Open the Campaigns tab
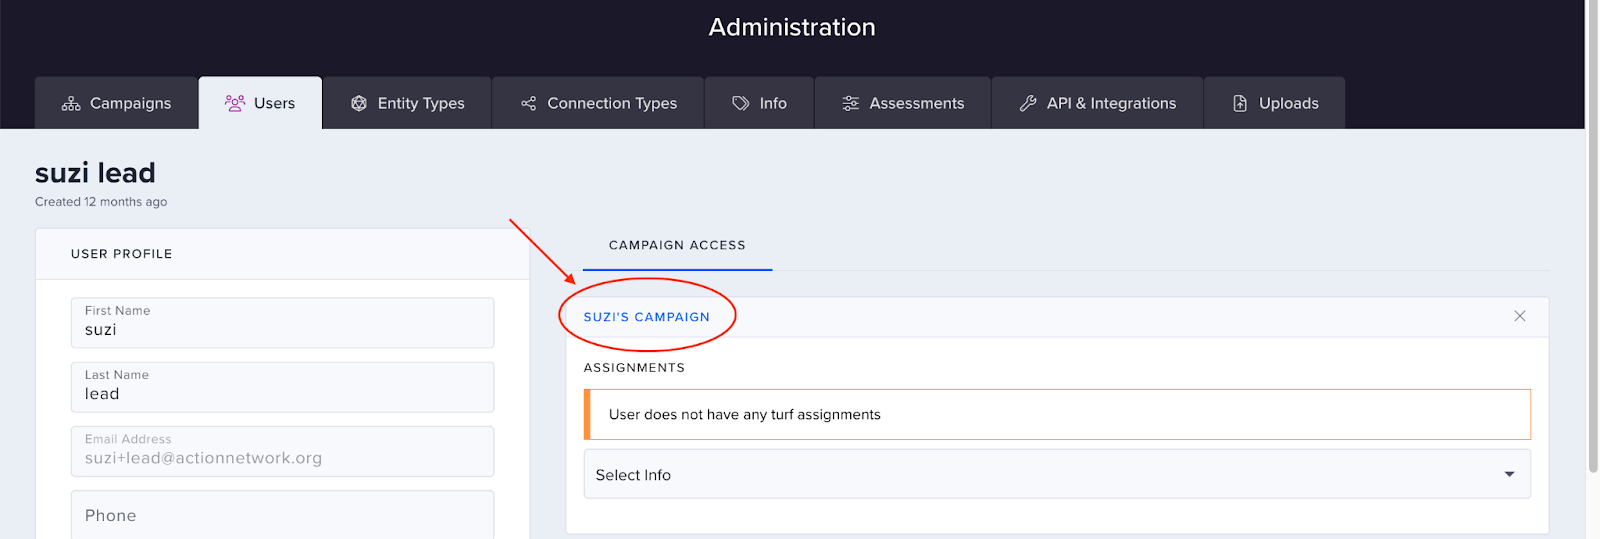The image size is (1600, 539). pos(116,103)
